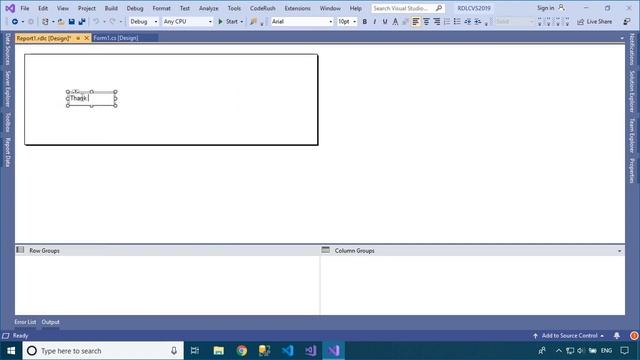Image resolution: width=640 pixels, height=360 pixels.
Task: Click the Send Feedback icon
Action: pyautogui.click(x=627, y=22)
